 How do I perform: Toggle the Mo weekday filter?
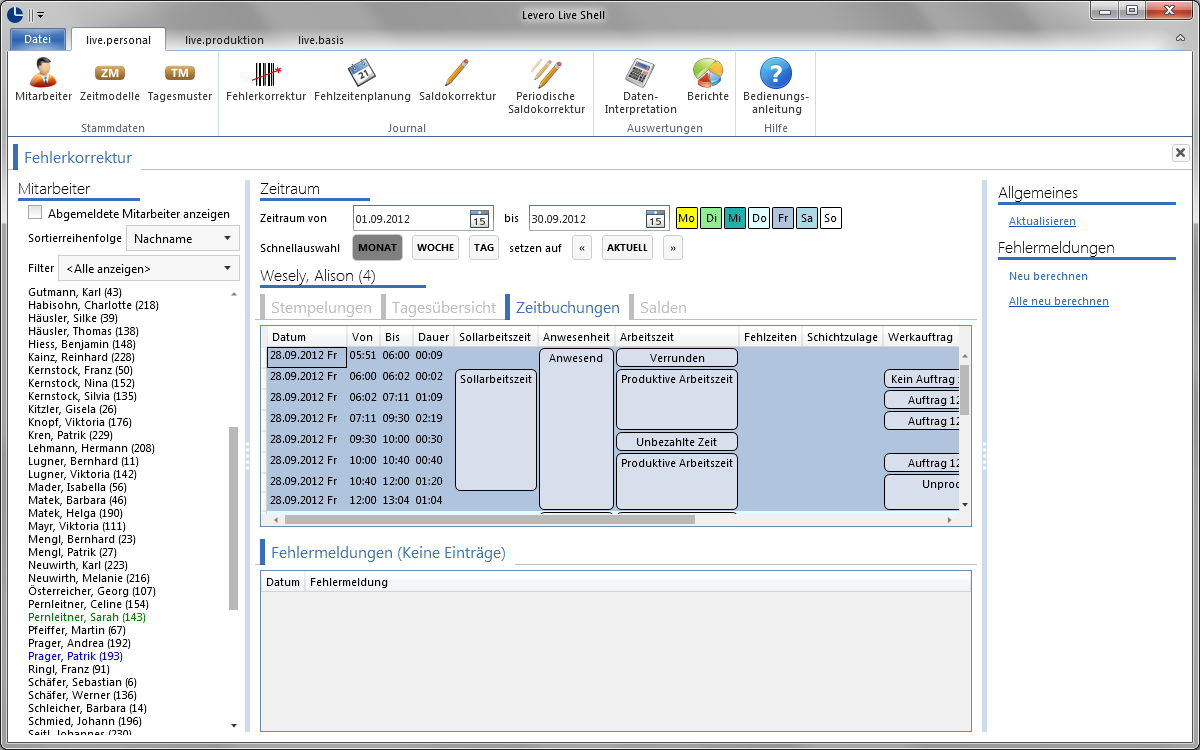pos(686,218)
